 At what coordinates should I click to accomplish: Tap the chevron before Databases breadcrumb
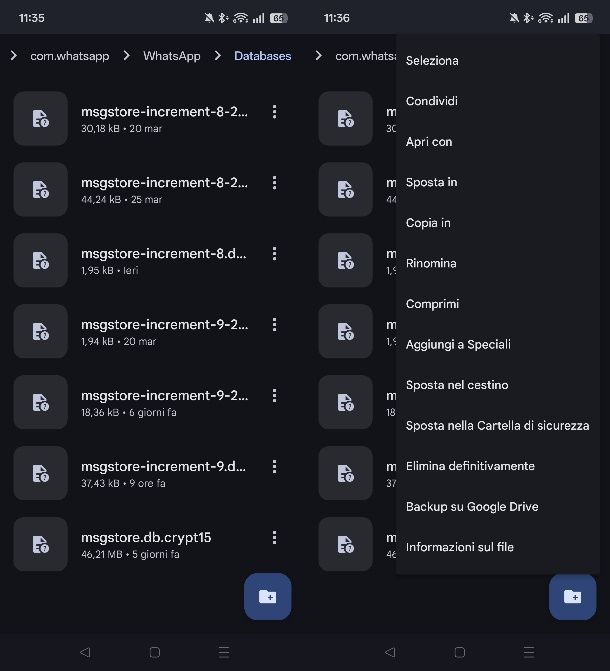(217, 56)
